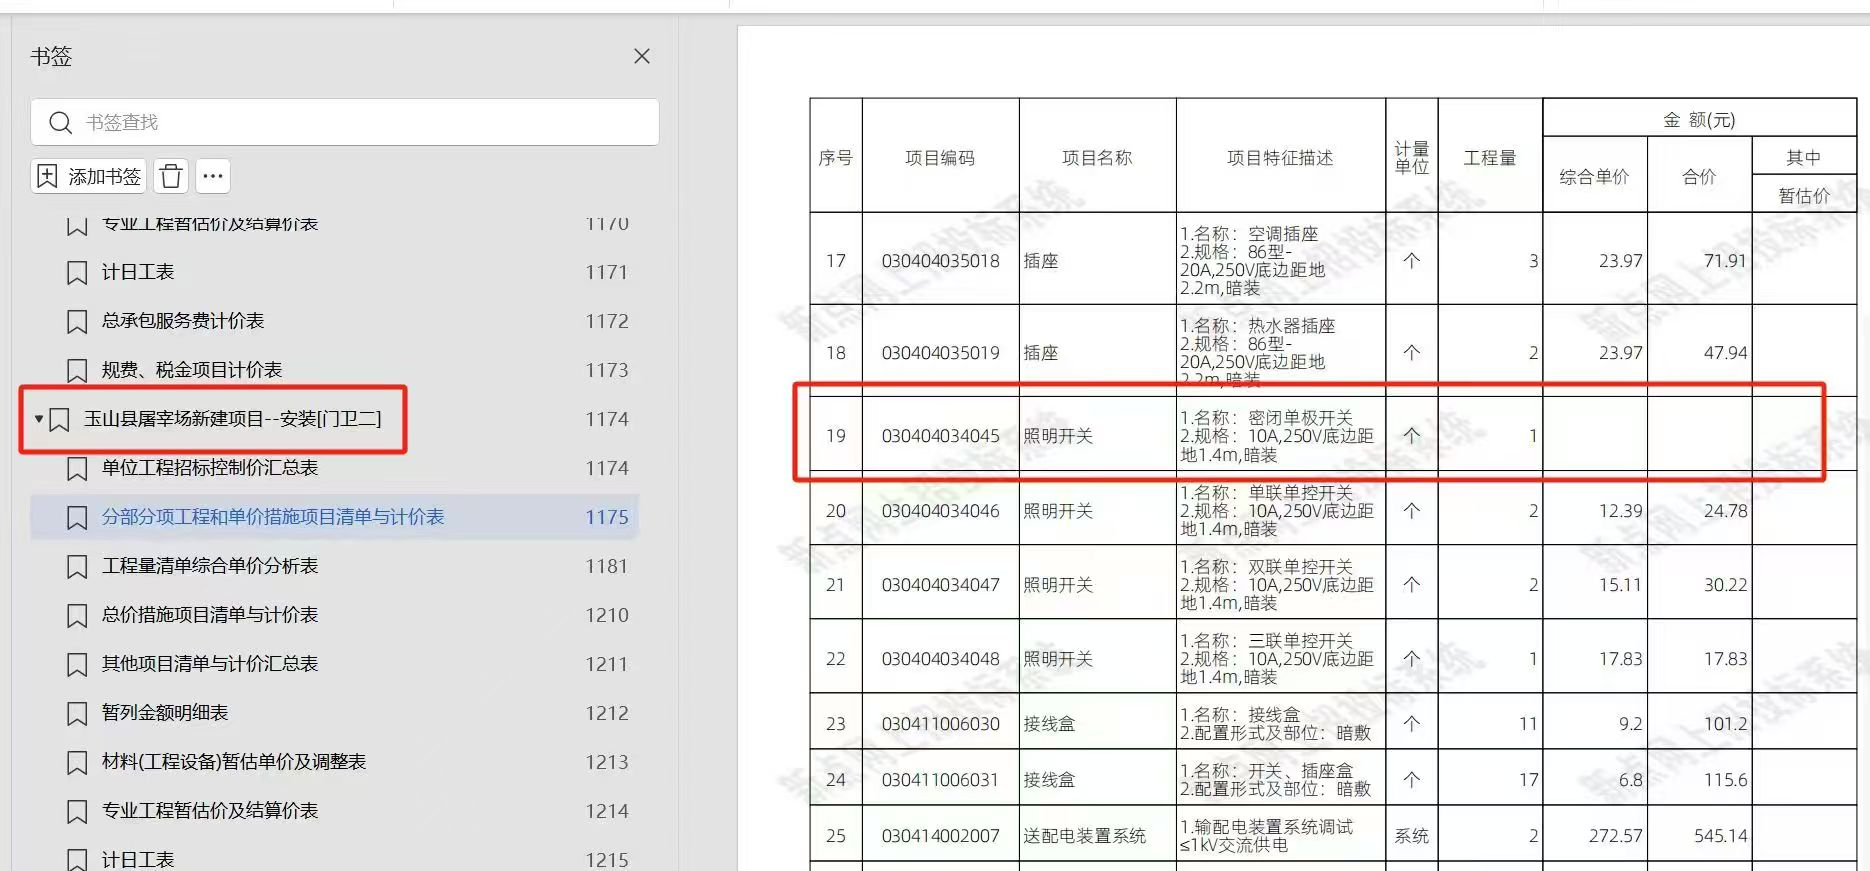Click bookmark icon beside 总承包服务费计价表
Screen dimensions: 1870x871
(77, 322)
